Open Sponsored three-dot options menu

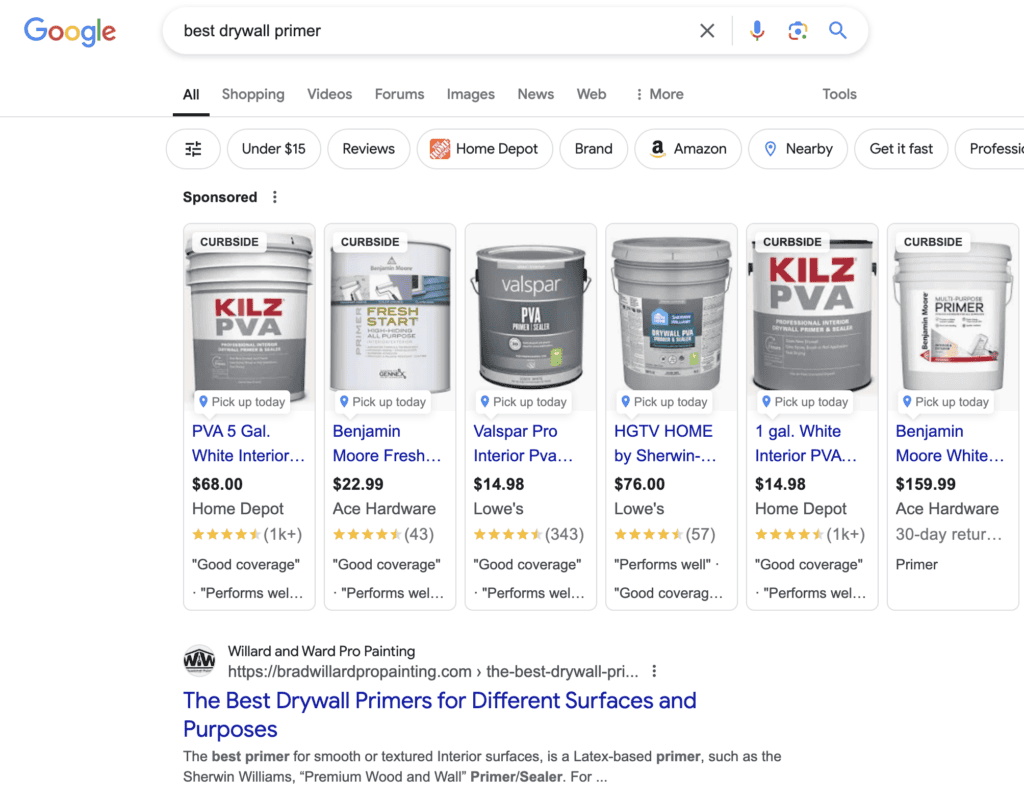tap(275, 197)
